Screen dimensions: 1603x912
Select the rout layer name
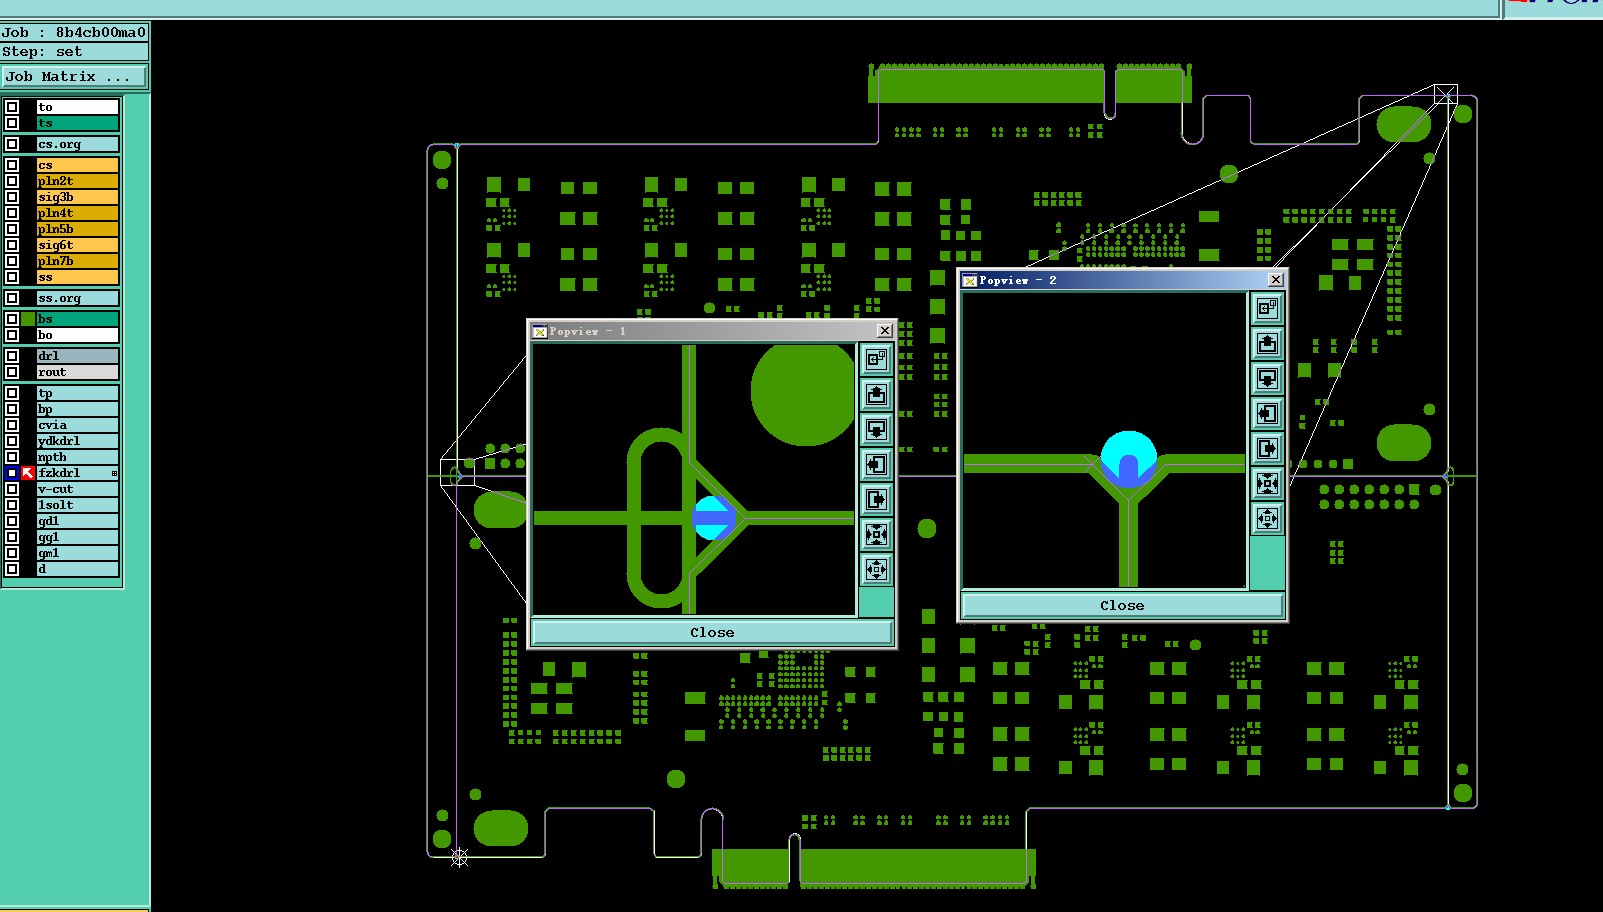77,372
